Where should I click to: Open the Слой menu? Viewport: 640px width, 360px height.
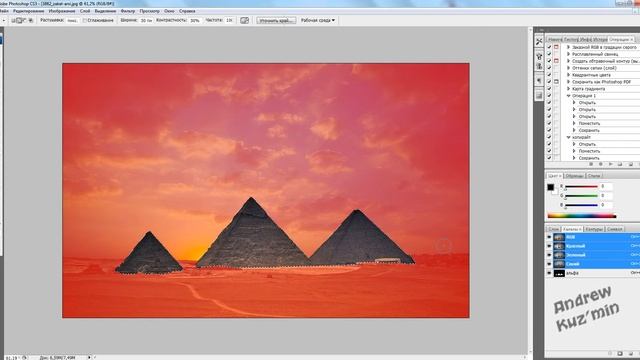[x=85, y=11]
